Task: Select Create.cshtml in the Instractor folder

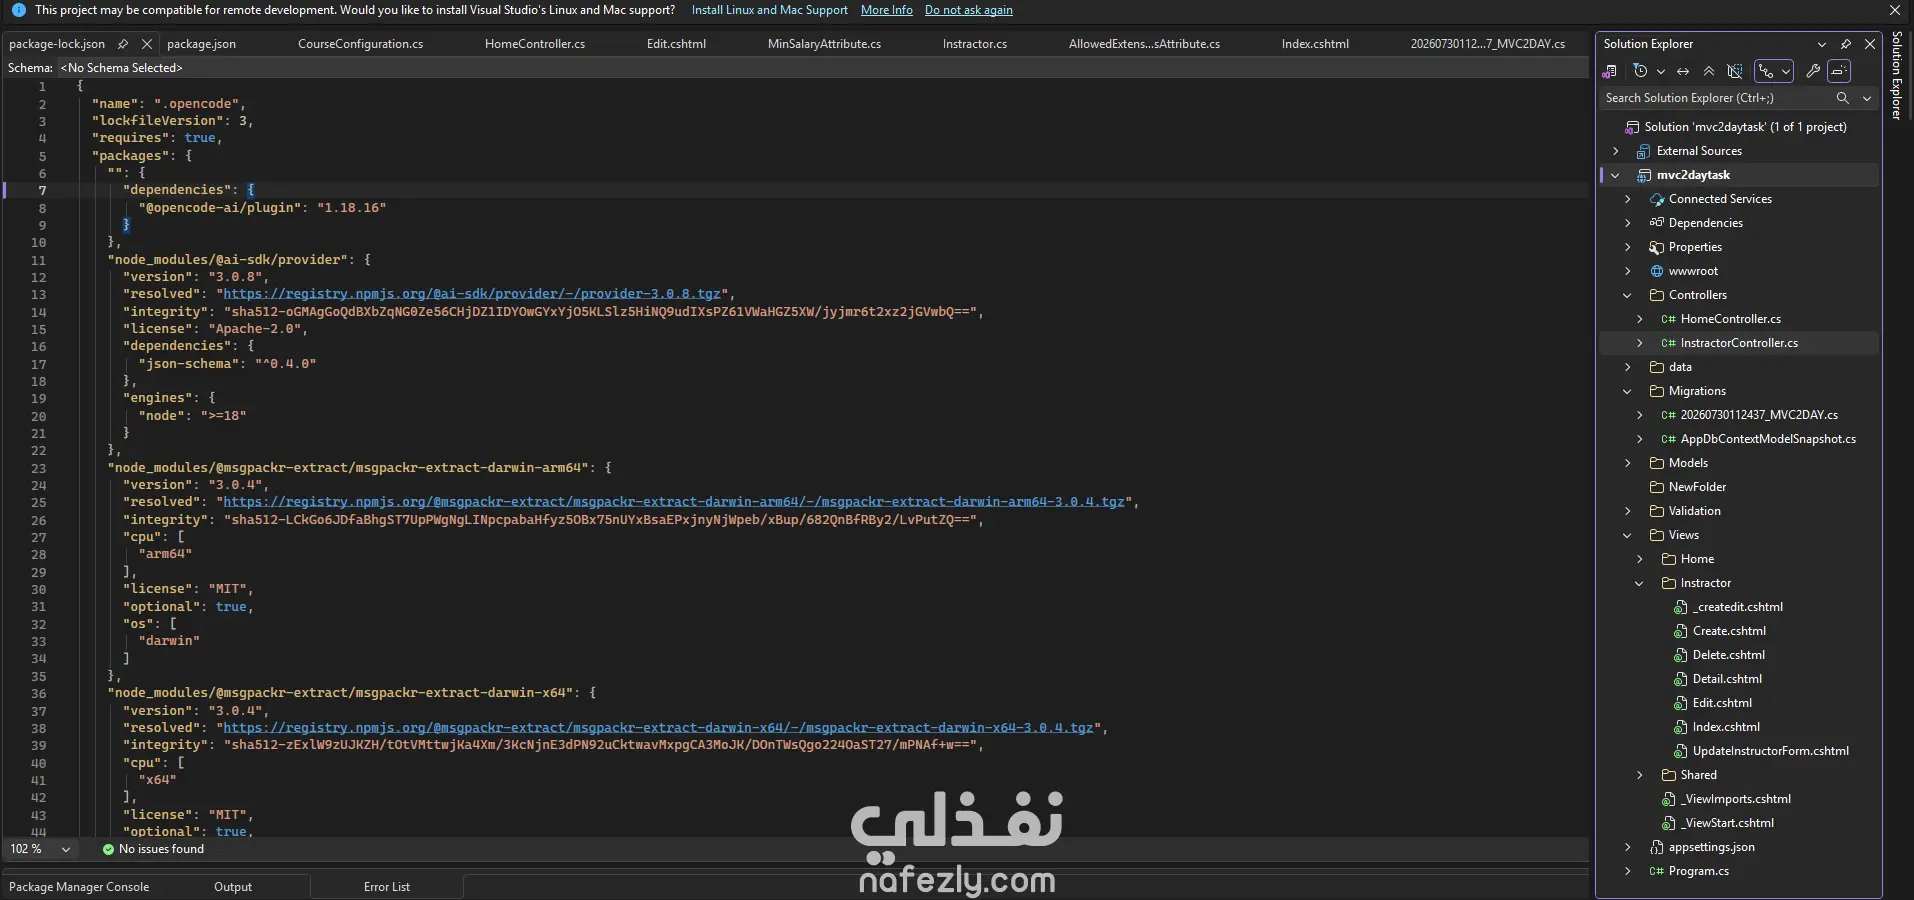Action: click(1729, 631)
